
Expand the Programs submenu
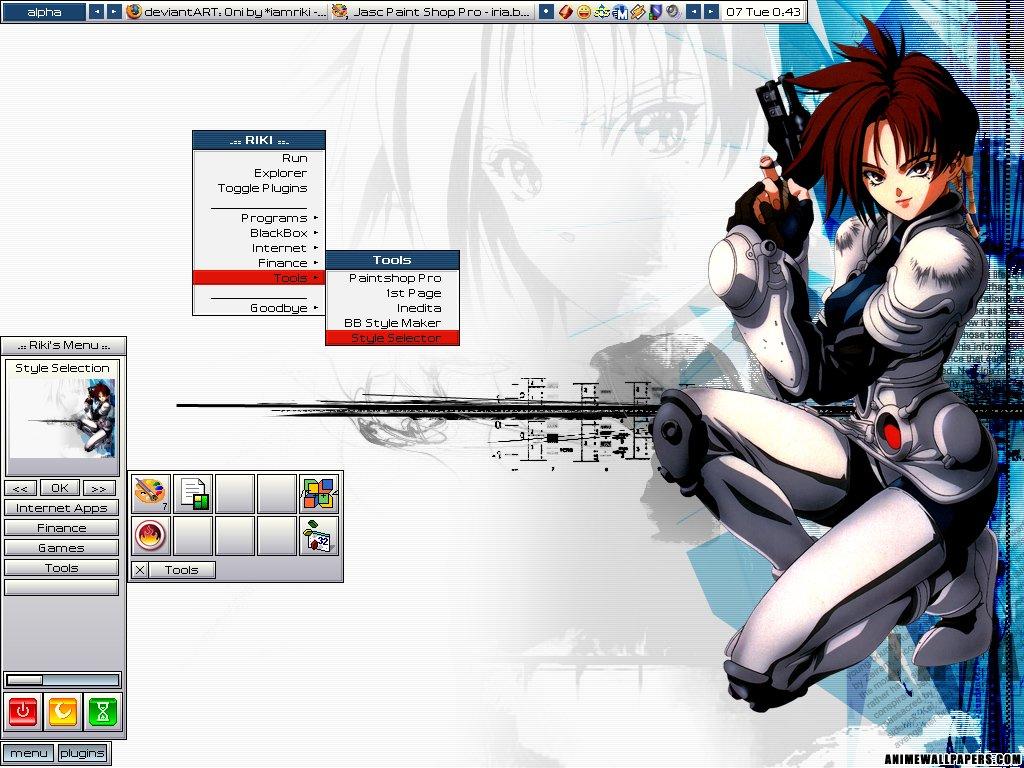(x=259, y=218)
